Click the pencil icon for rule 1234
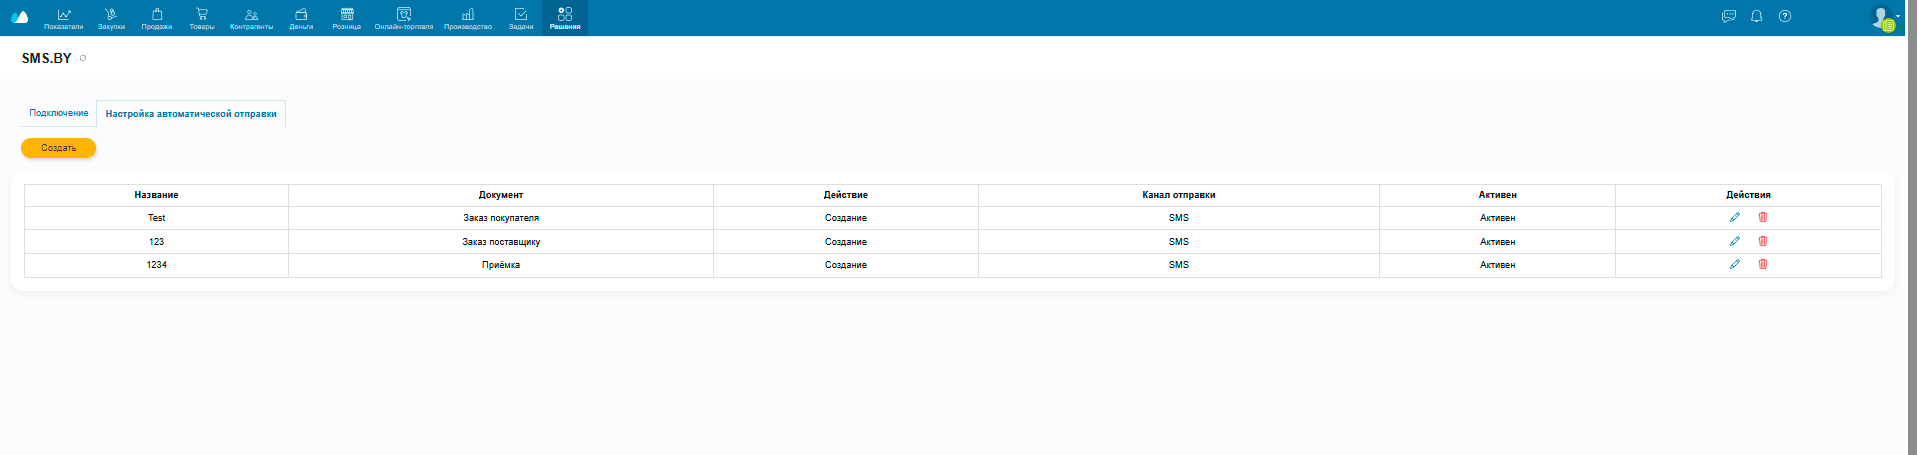 click(x=1734, y=264)
